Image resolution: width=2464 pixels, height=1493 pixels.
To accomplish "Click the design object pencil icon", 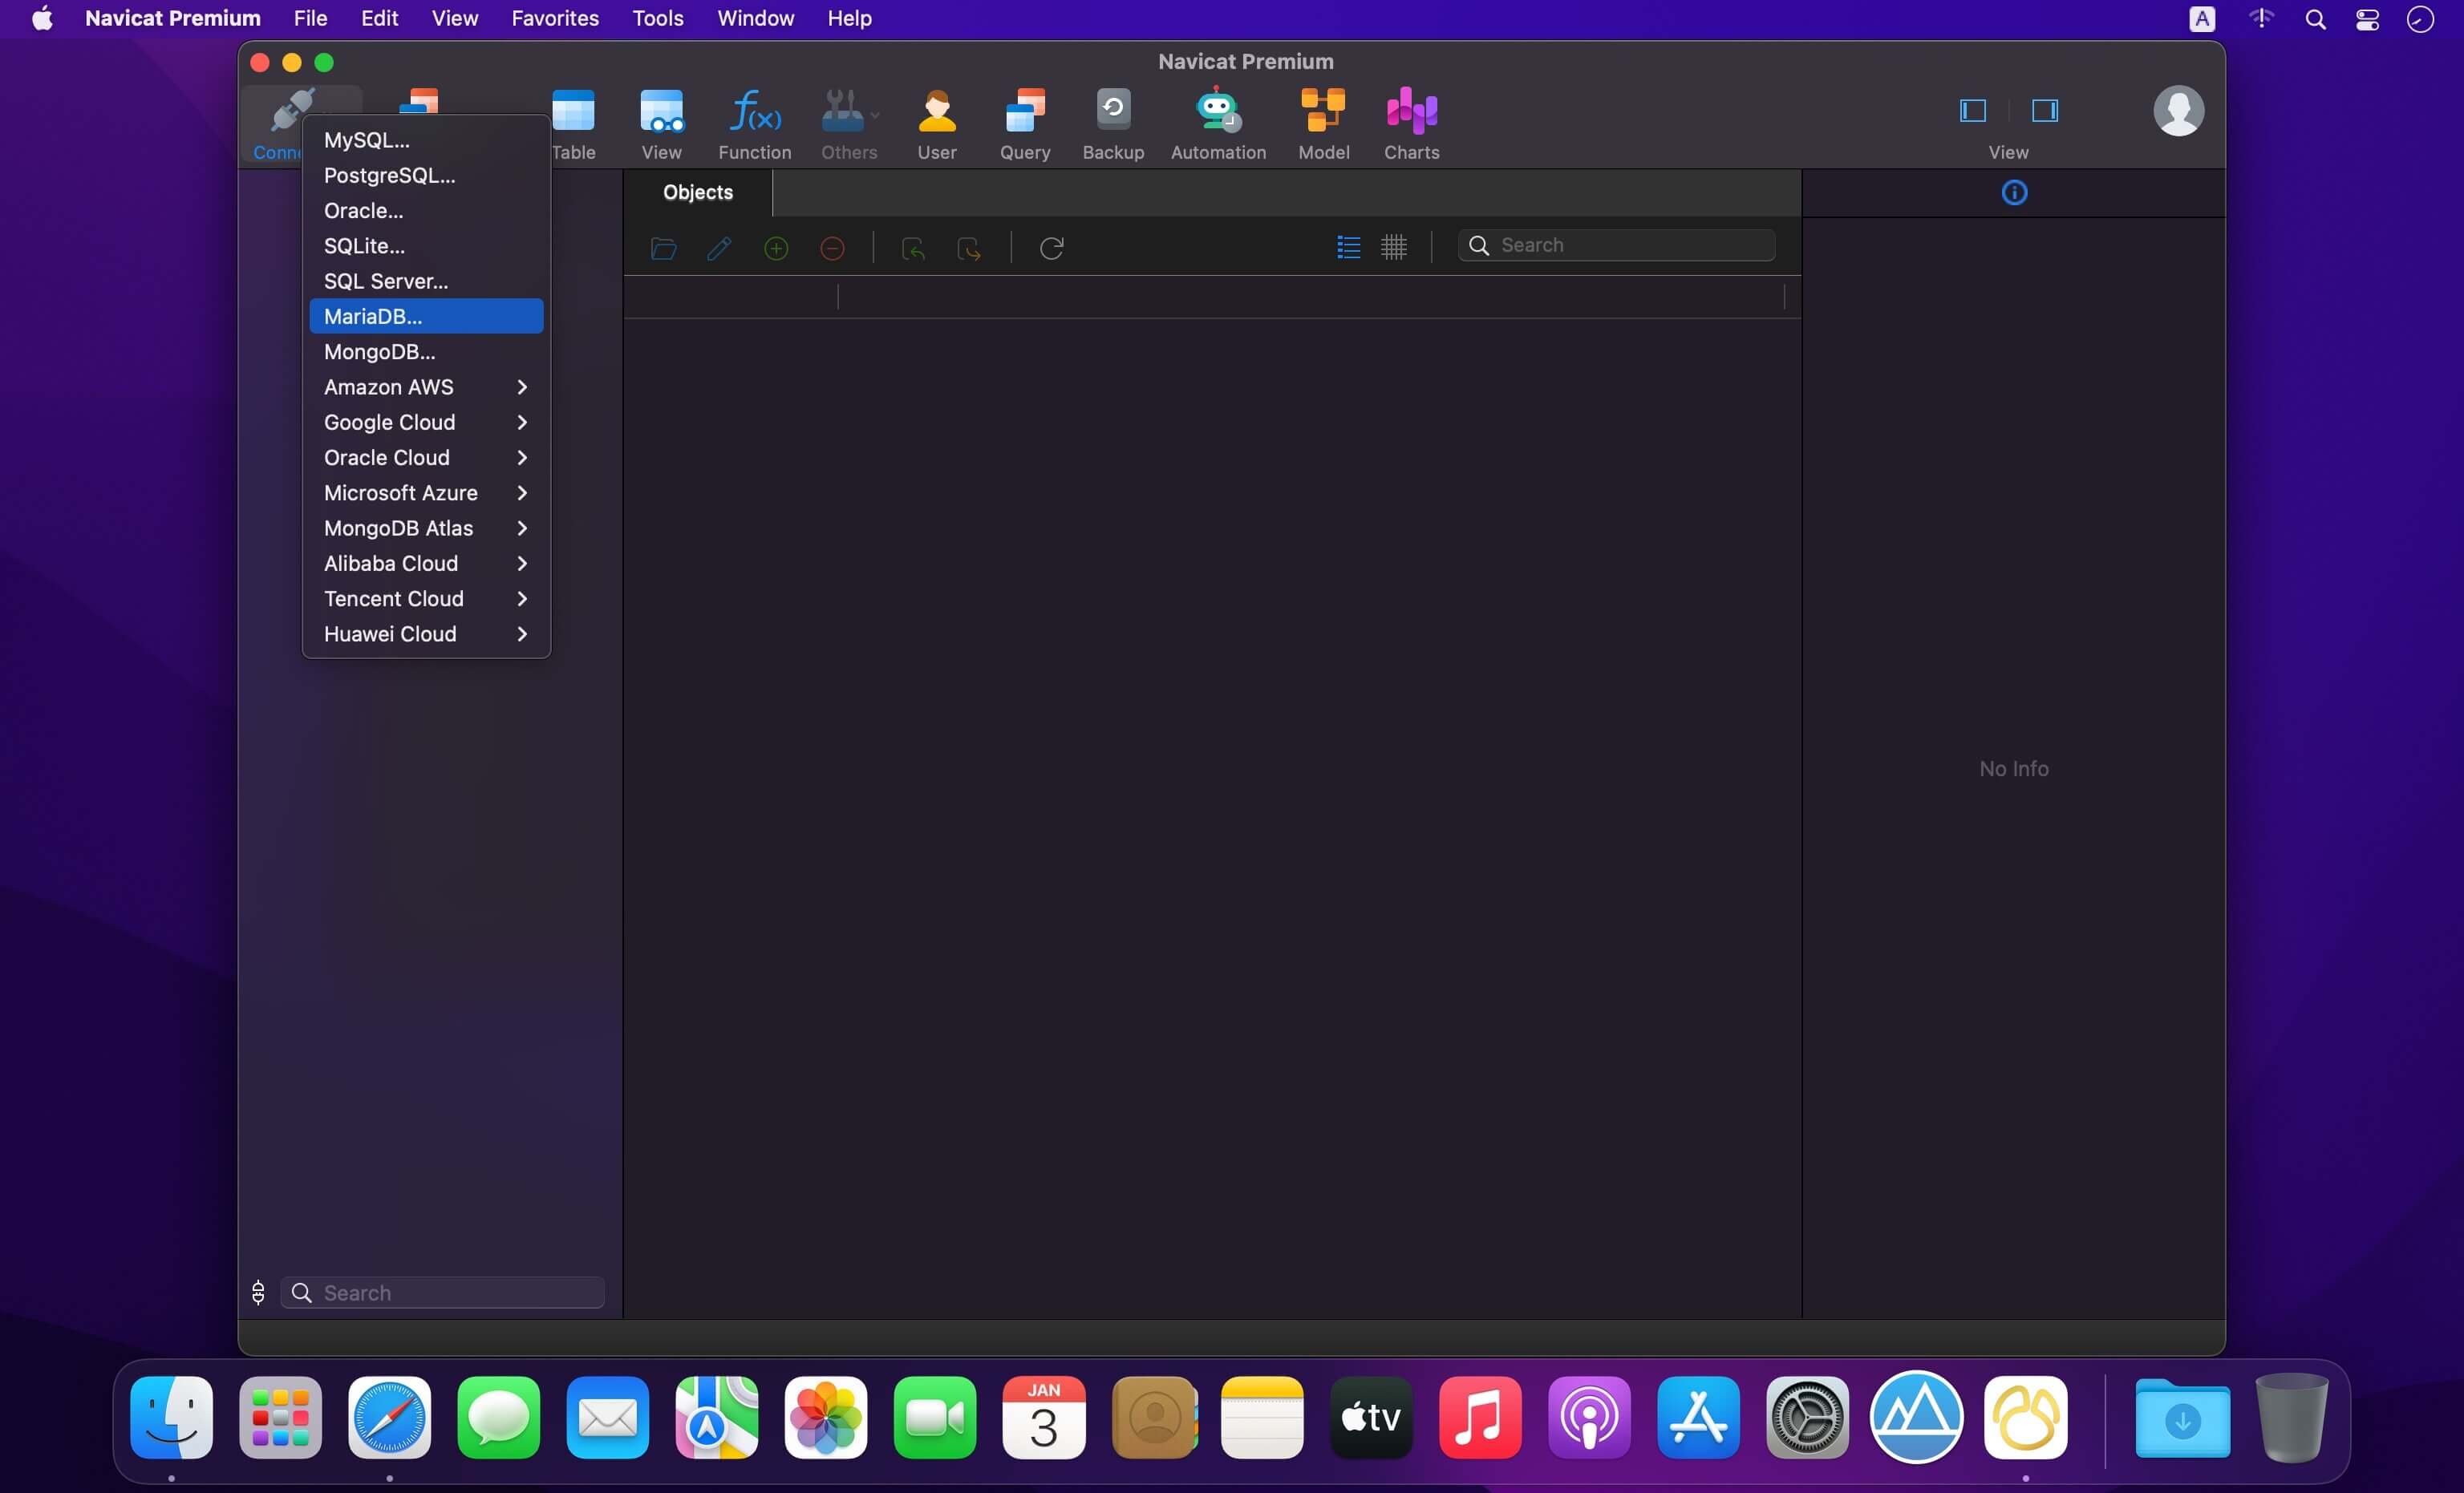I will tap(719, 247).
